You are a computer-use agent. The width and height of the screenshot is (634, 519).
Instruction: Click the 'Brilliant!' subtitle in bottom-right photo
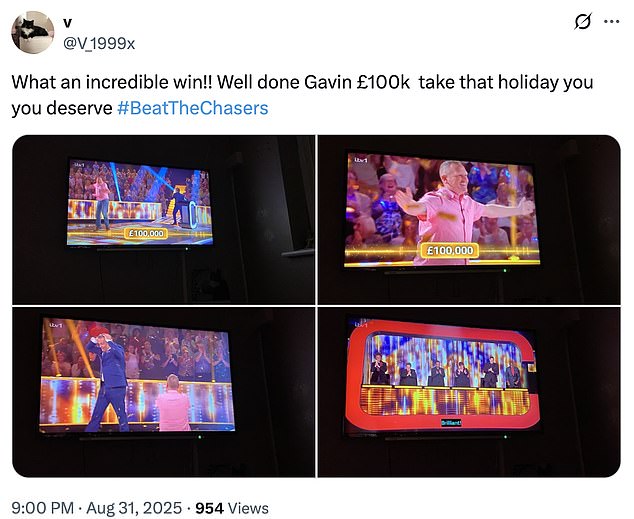(x=451, y=423)
